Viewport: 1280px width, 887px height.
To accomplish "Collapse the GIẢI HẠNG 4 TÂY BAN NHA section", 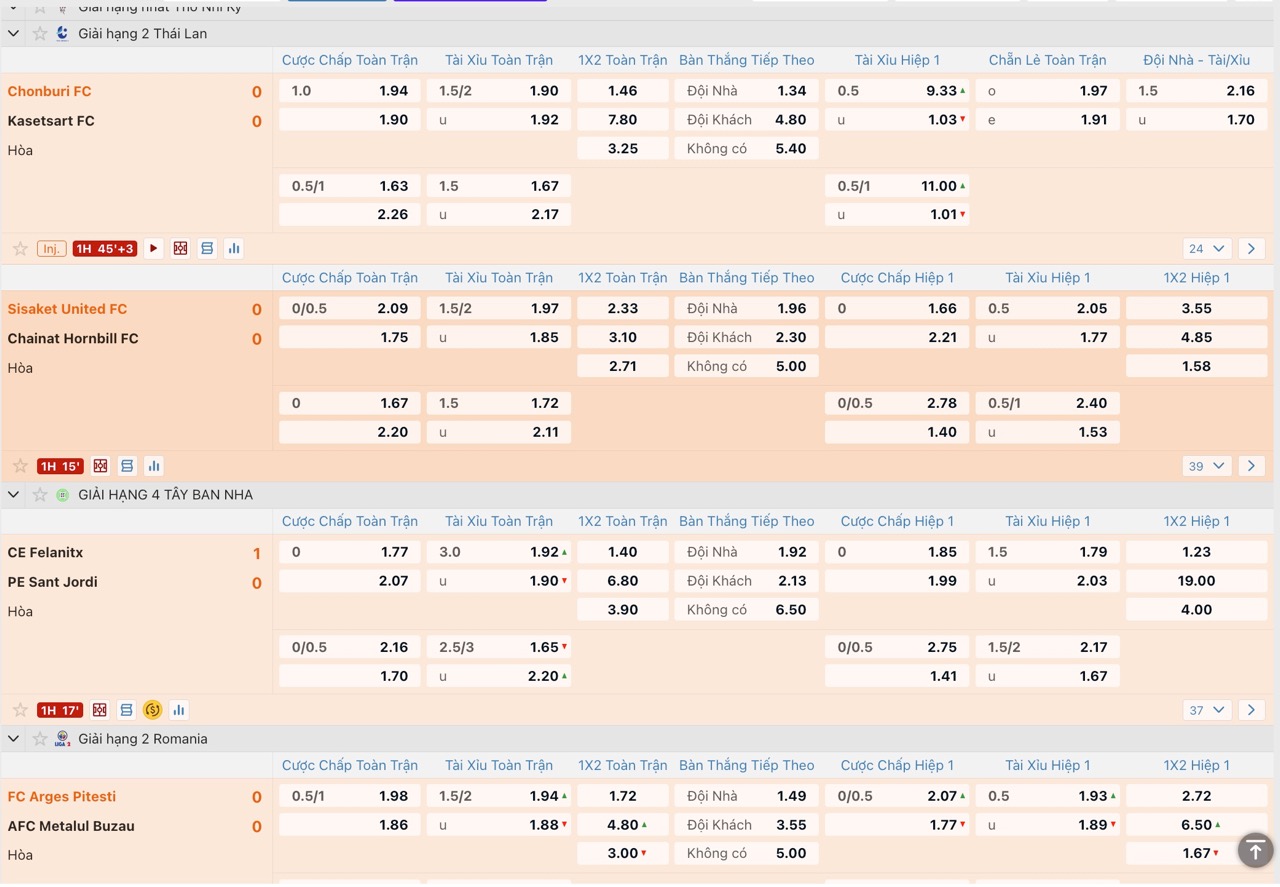I will tap(14, 494).
